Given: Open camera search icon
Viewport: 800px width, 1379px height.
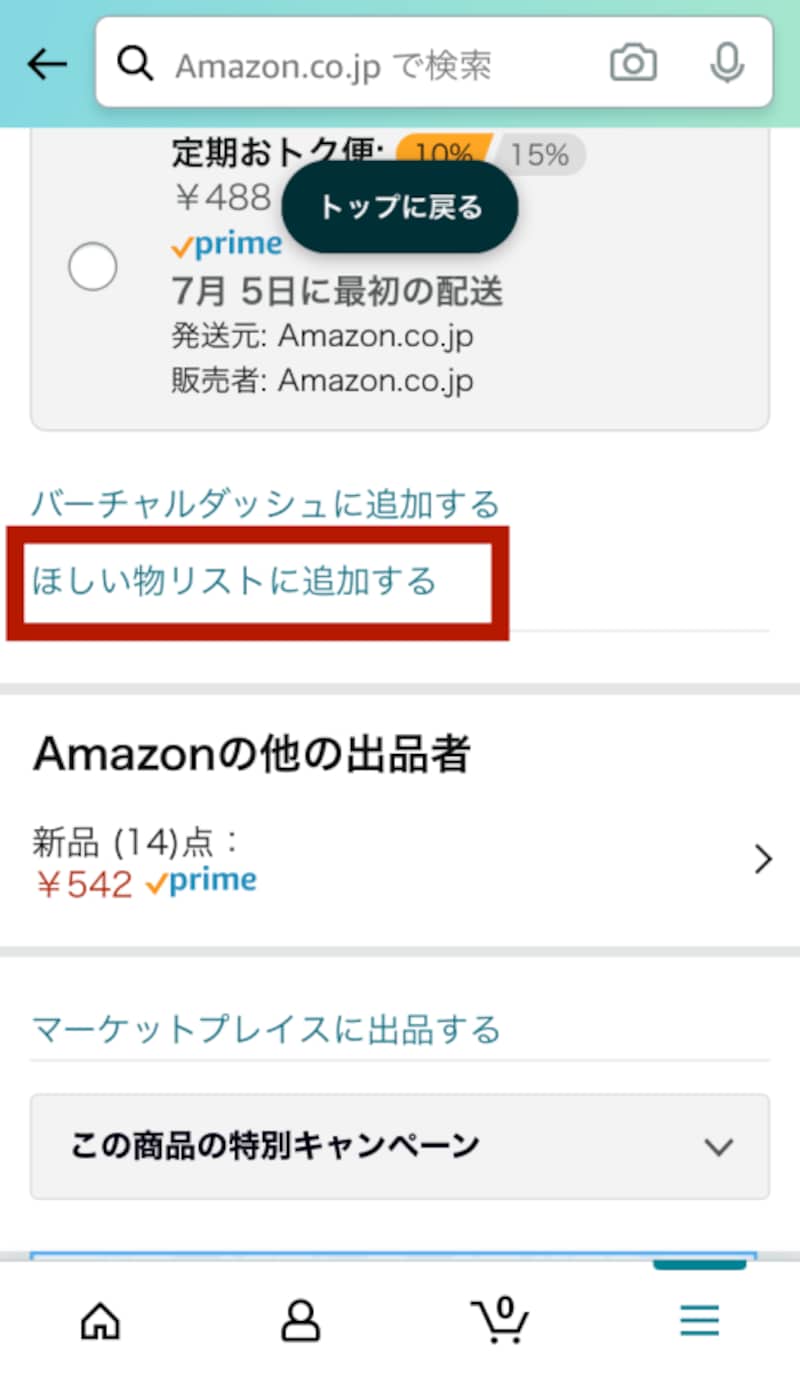Looking at the screenshot, I should click(x=633, y=65).
